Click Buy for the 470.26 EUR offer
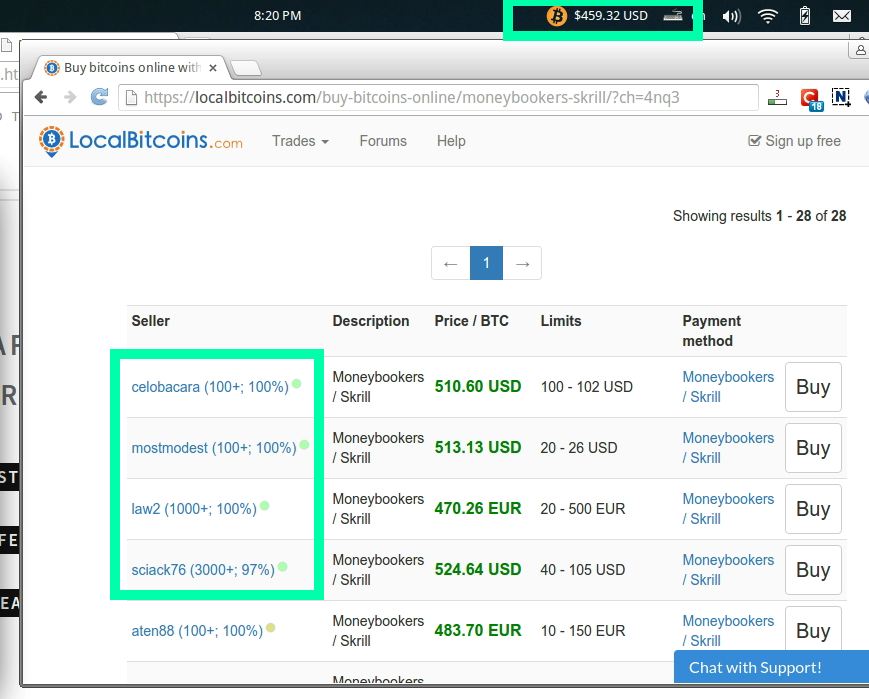The width and height of the screenshot is (869, 699). [x=813, y=509]
